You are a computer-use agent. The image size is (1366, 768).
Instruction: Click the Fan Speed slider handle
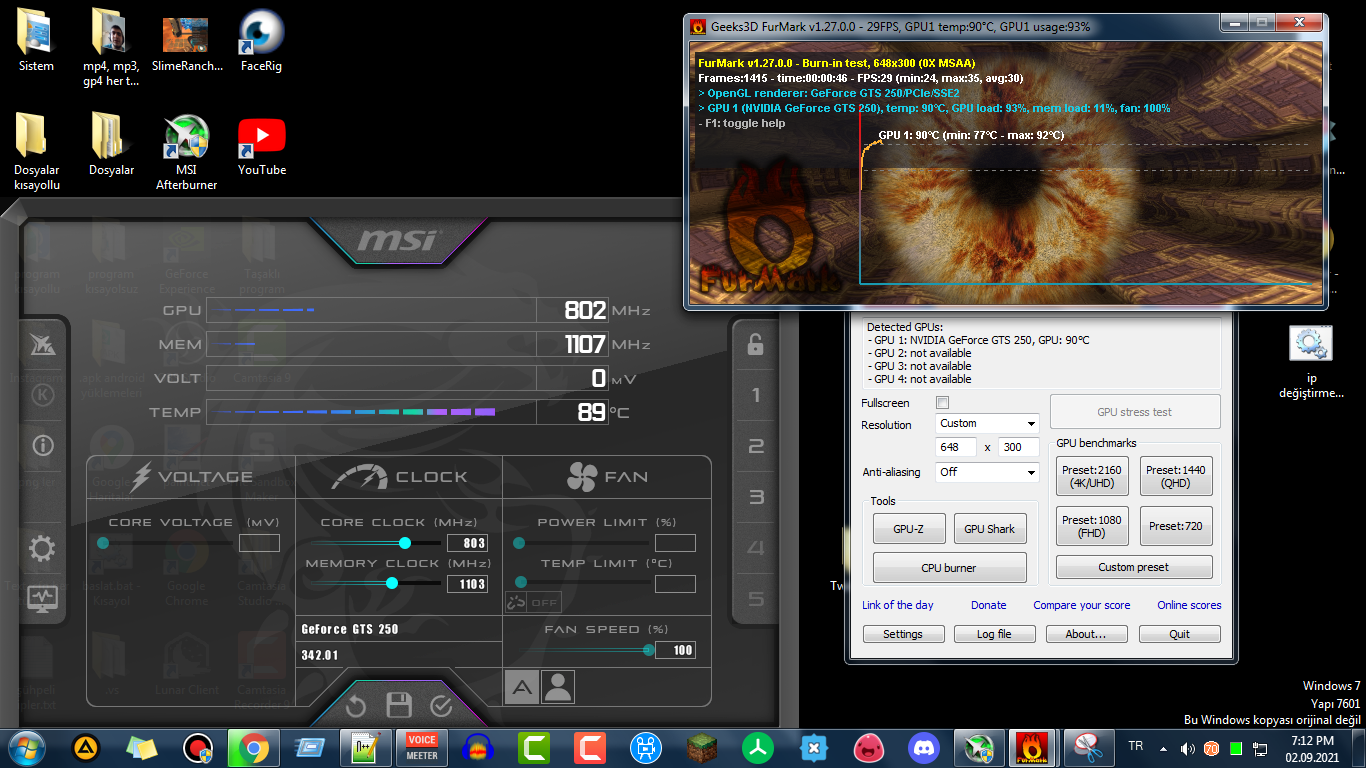[649, 650]
